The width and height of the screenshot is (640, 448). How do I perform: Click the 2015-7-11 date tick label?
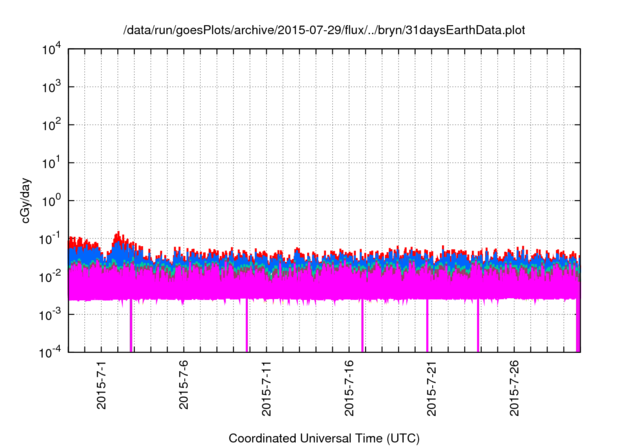pos(266,388)
